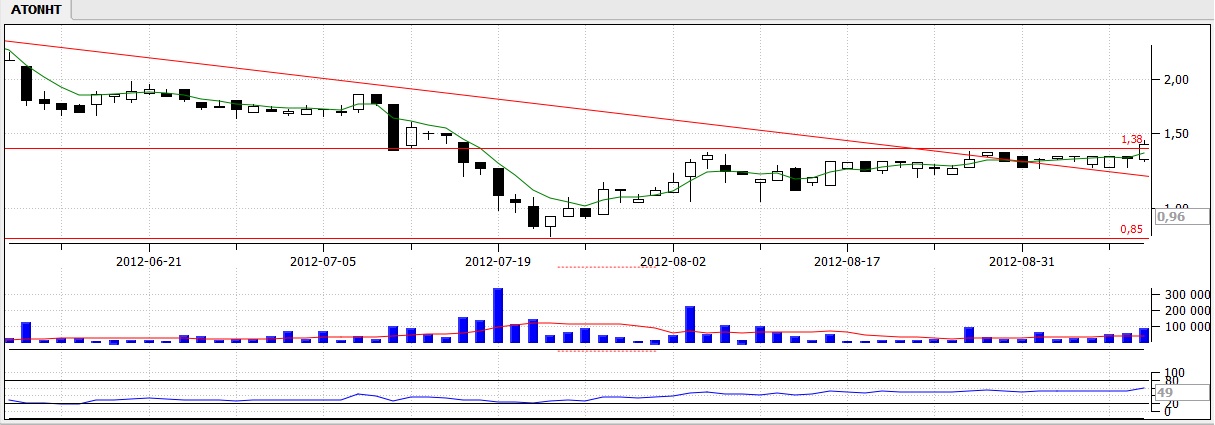1215x425 pixels.
Task: Click the 2012-07-05 date label
Action: 323,261
